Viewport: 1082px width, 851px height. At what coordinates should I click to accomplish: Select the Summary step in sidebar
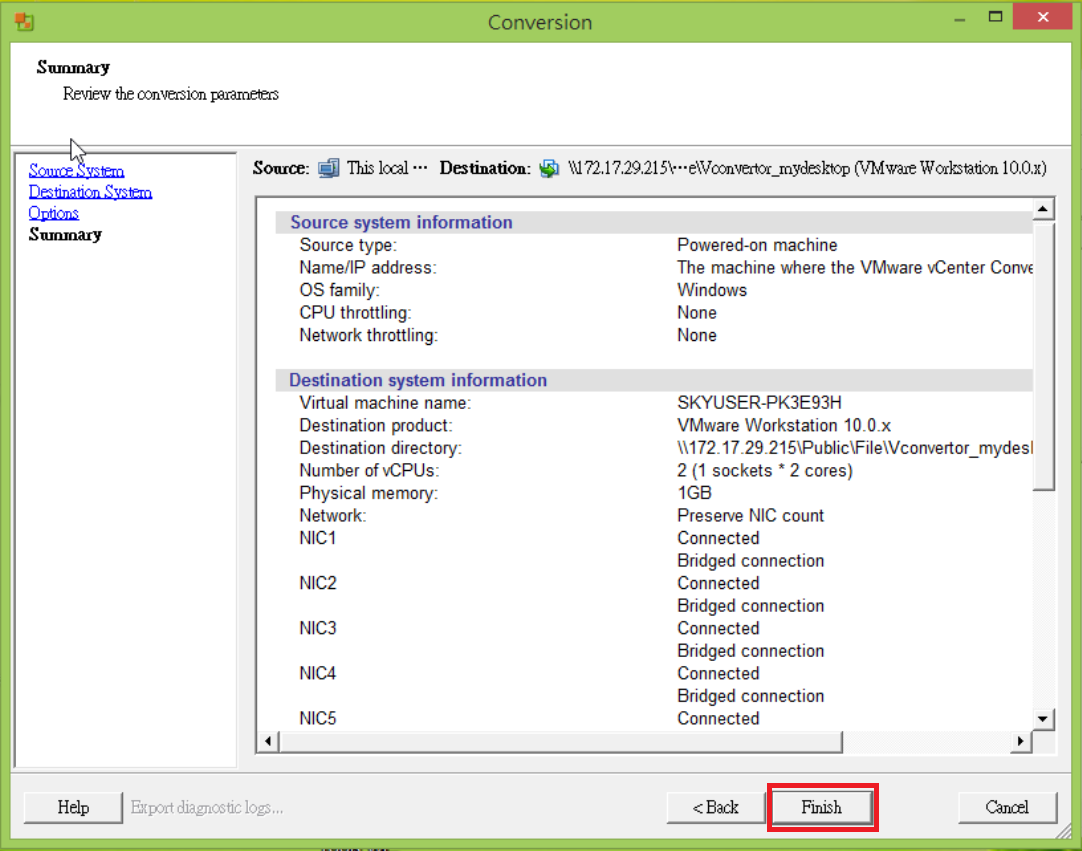point(66,235)
